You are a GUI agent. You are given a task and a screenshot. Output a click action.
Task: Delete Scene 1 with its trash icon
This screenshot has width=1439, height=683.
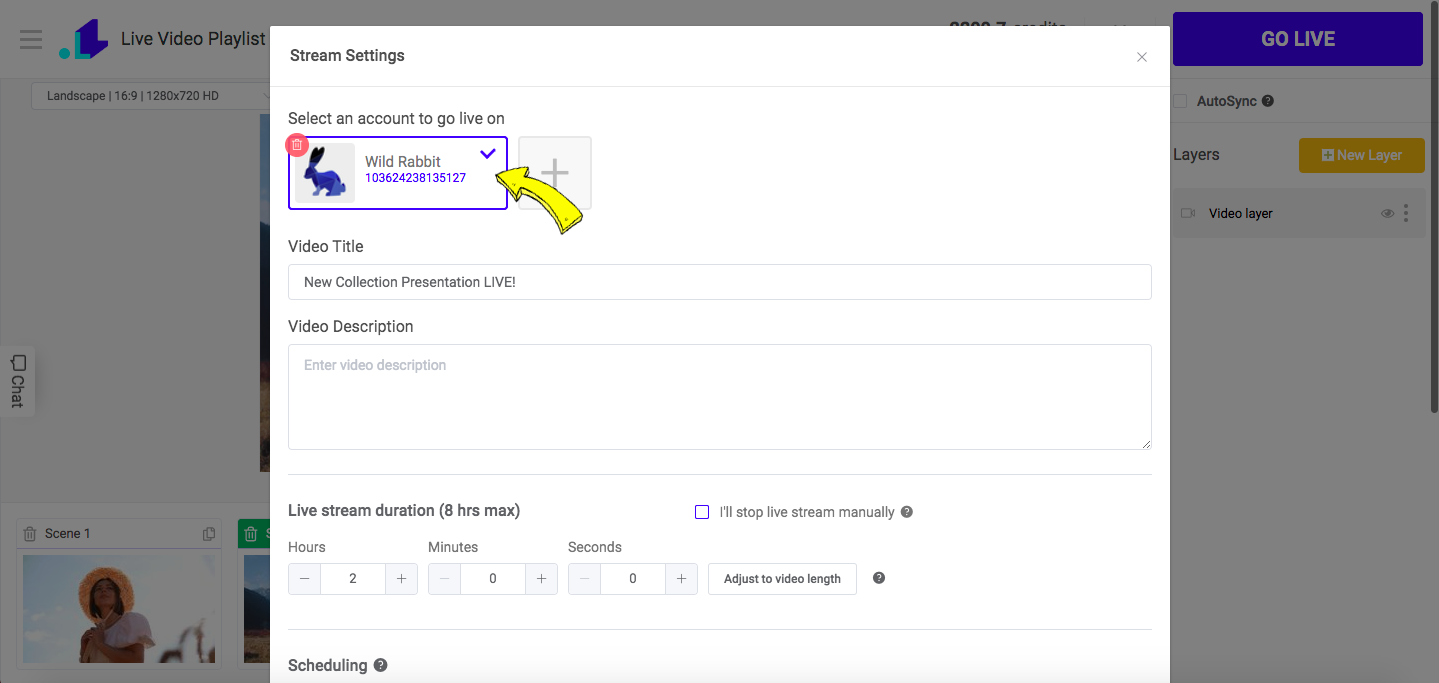[30, 534]
